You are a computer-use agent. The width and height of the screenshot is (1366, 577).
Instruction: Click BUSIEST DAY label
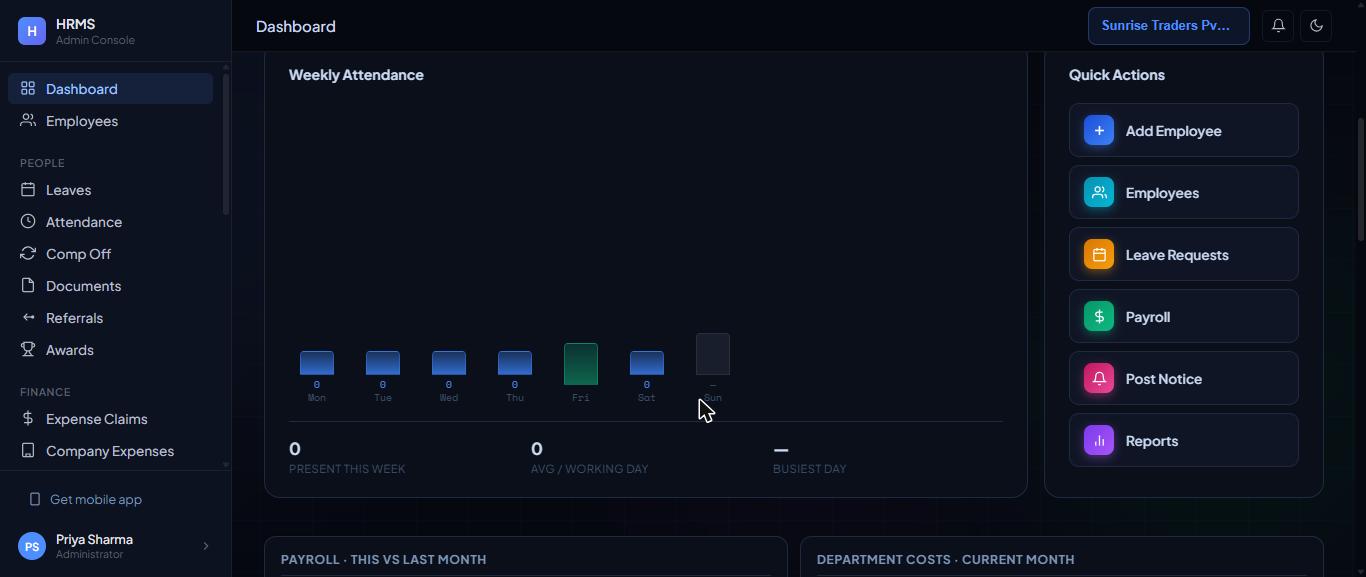tap(810, 469)
